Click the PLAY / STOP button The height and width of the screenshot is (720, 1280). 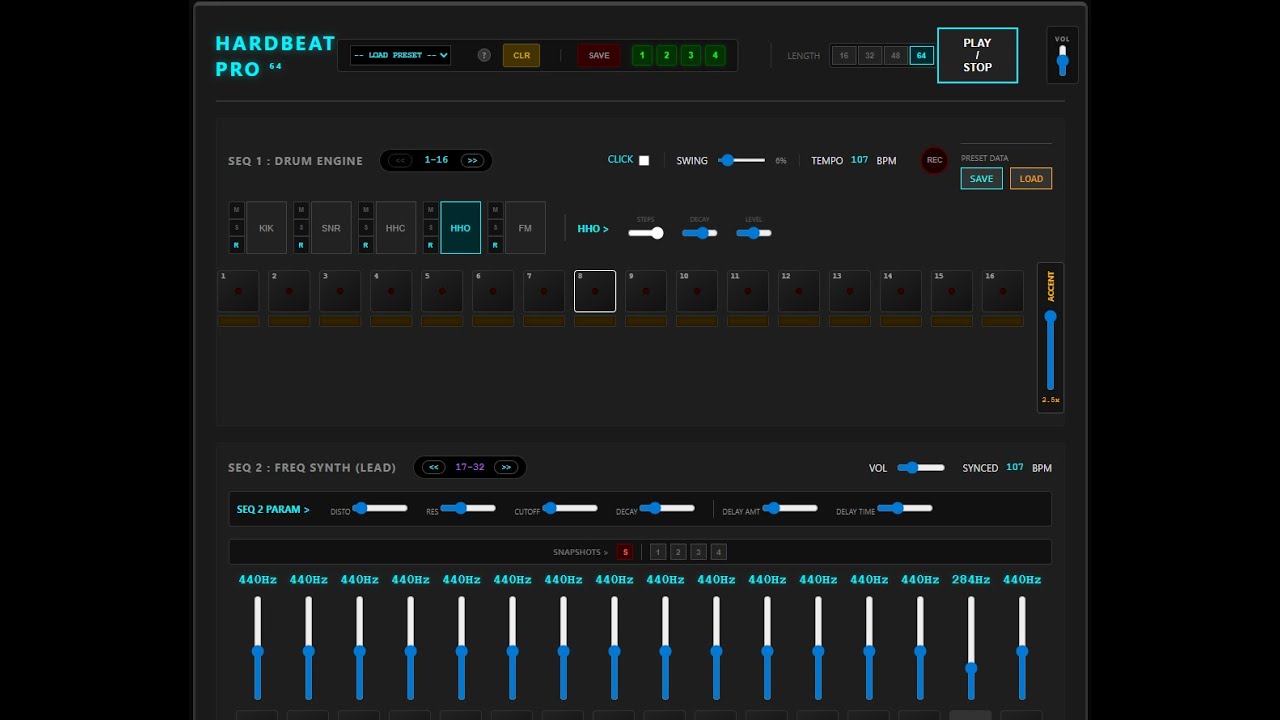click(x=977, y=55)
